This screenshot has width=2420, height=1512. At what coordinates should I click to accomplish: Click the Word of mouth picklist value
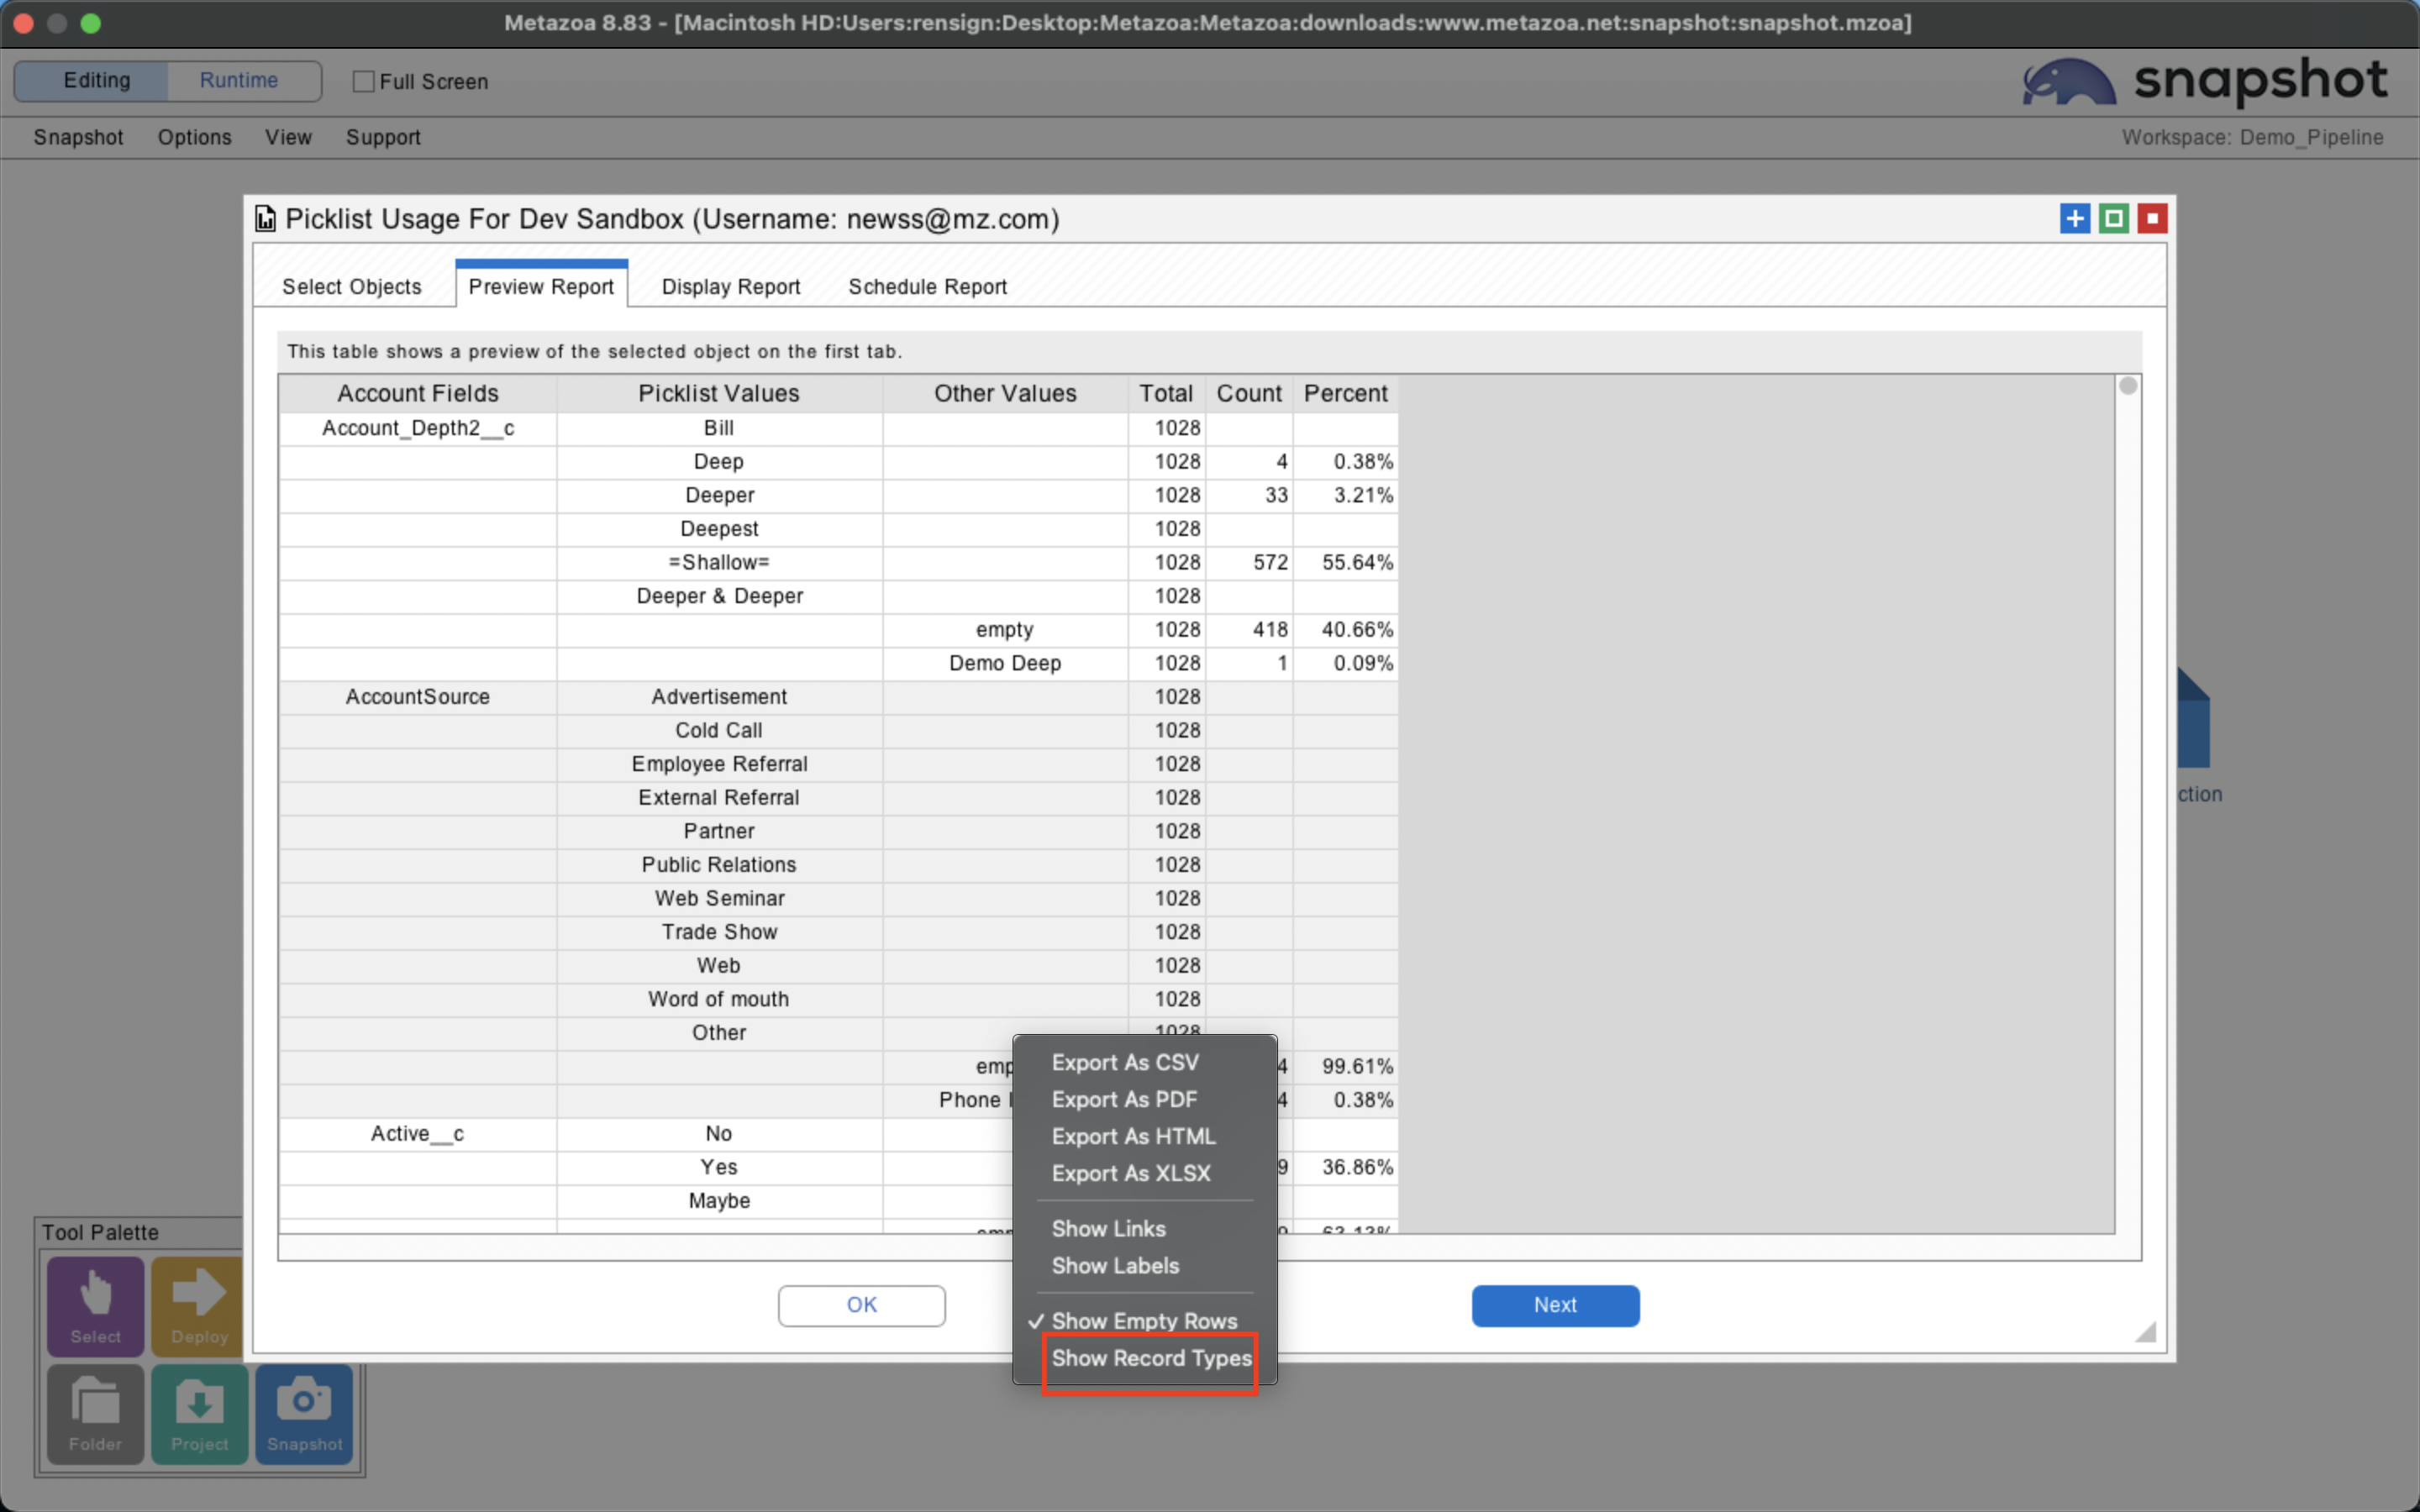[x=719, y=999]
